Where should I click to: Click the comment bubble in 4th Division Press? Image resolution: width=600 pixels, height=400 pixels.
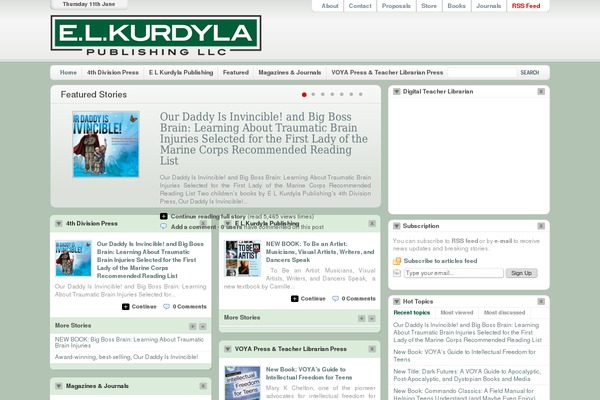(166, 307)
